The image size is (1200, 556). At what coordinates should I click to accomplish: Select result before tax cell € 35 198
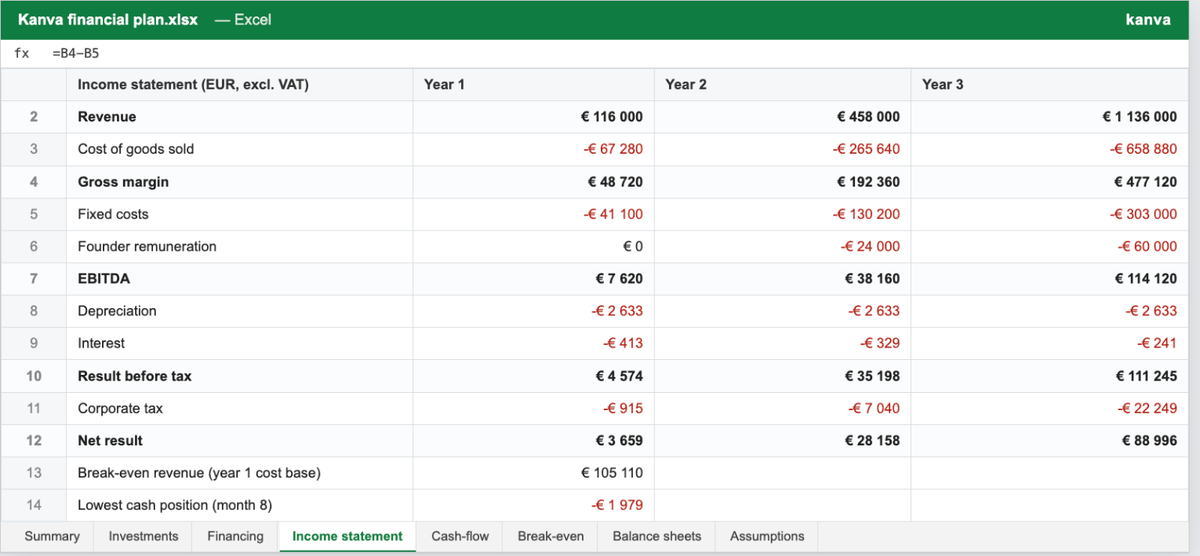[781, 376]
